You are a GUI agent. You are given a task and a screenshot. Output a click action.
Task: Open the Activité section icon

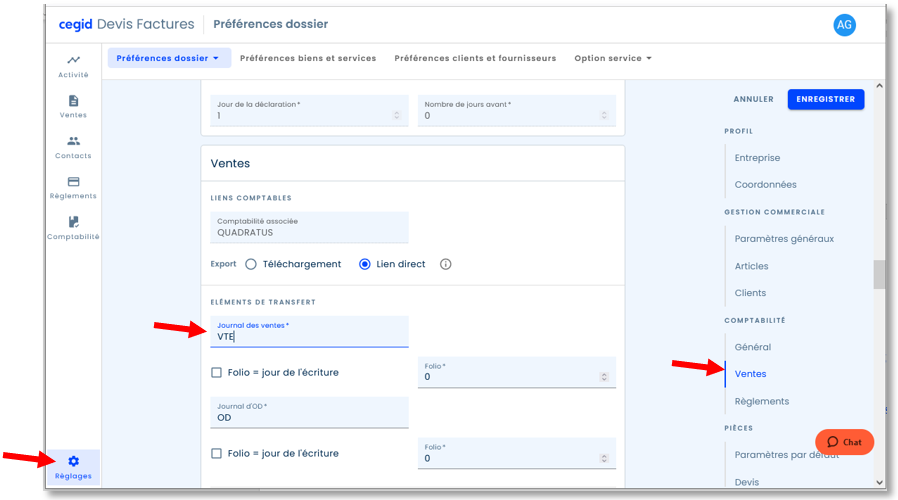pyautogui.click(x=73, y=60)
